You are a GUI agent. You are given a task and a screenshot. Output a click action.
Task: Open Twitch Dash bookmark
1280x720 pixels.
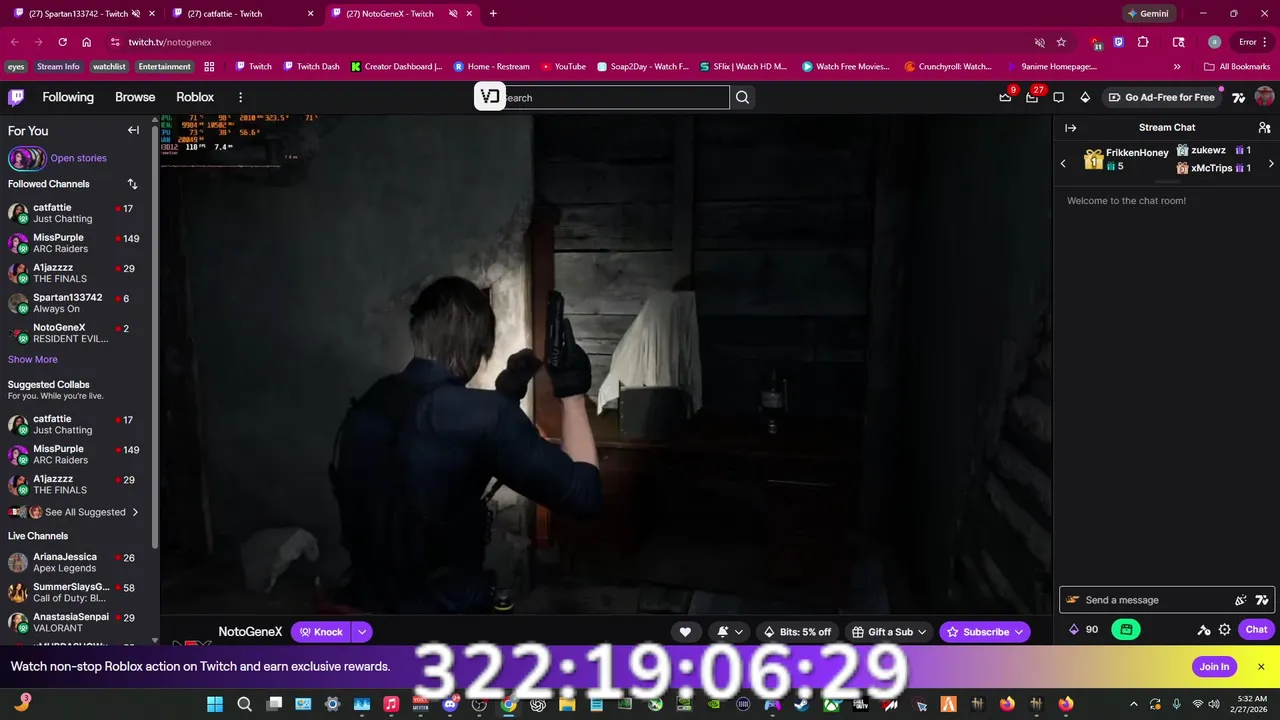[311, 67]
